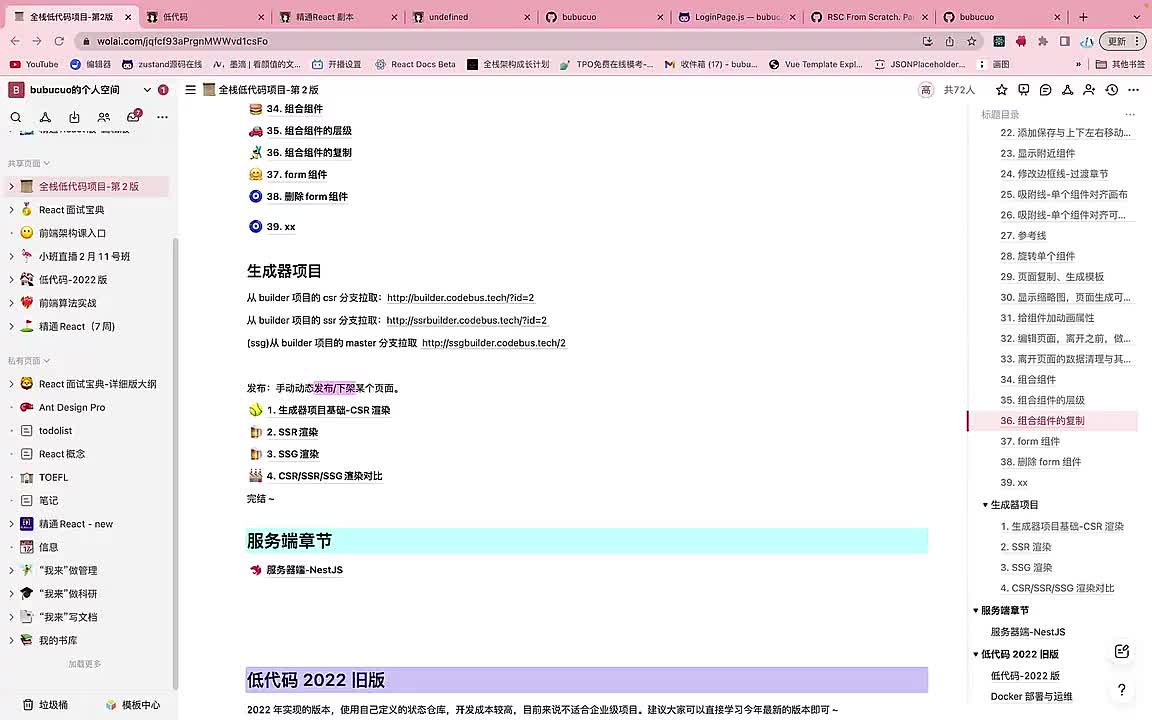Viewport: 1152px width, 720px height.
Task: Open the import icon in sidebar toolbar
Action: (74, 117)
